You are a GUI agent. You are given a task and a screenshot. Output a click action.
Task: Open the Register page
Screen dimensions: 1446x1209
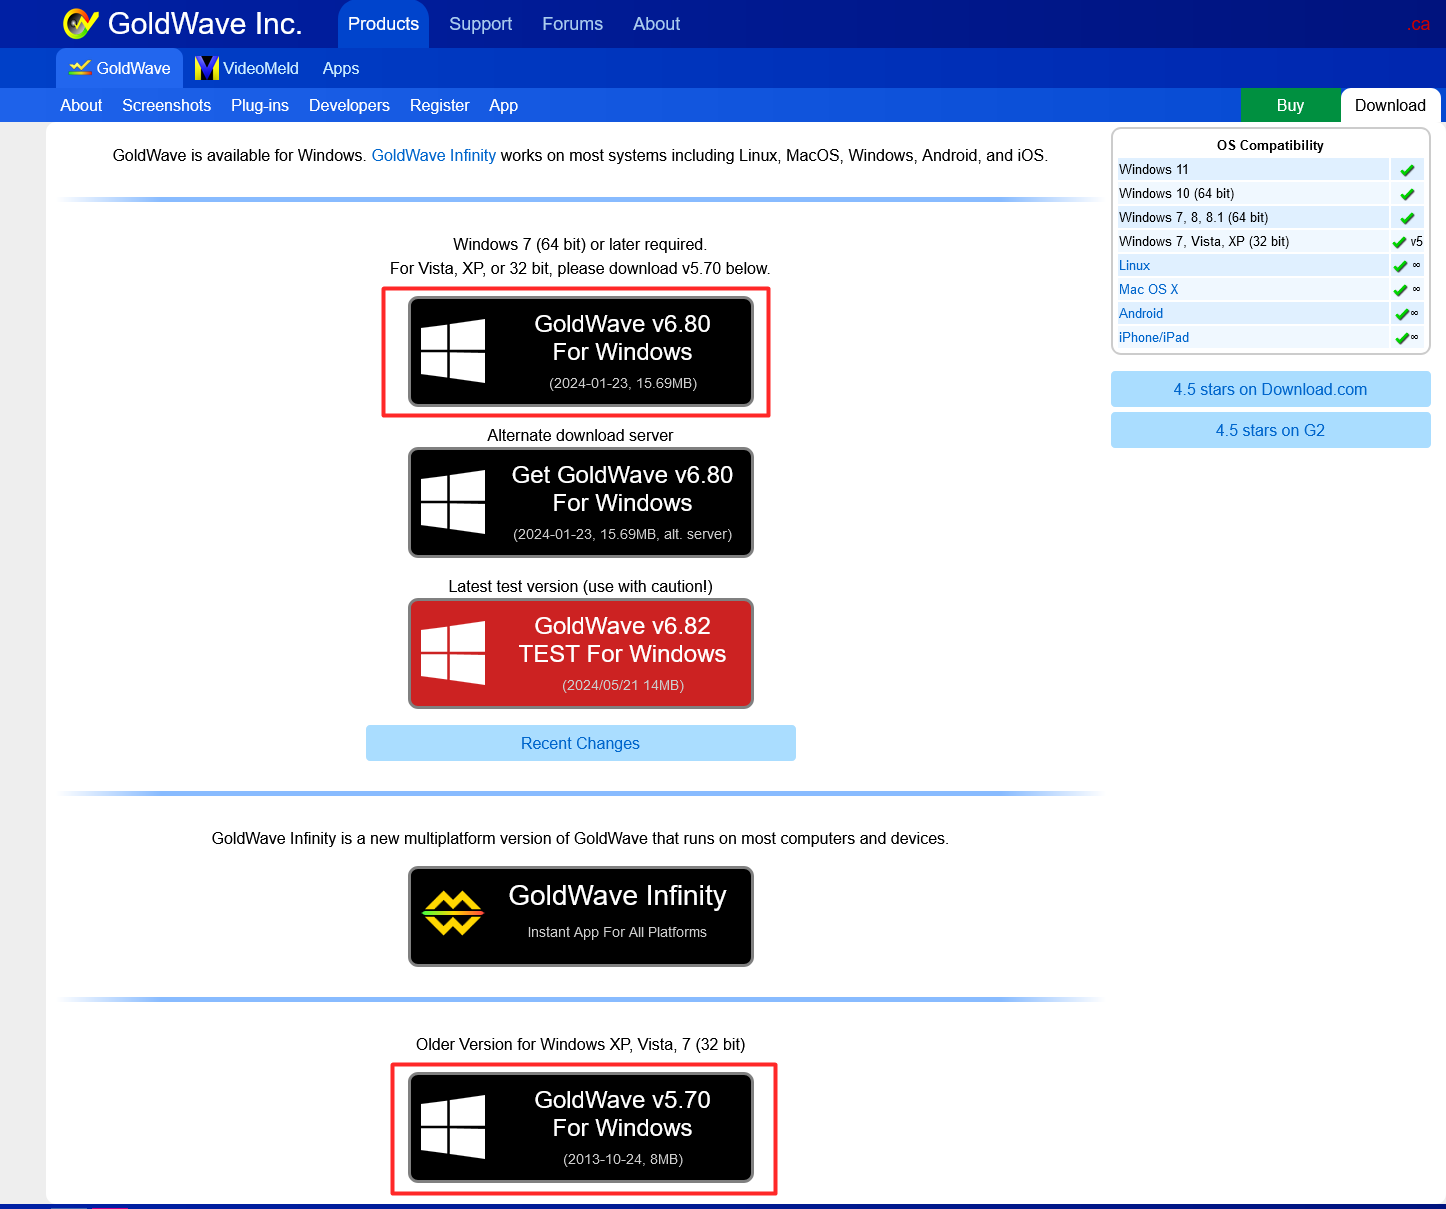pos(439,105)
